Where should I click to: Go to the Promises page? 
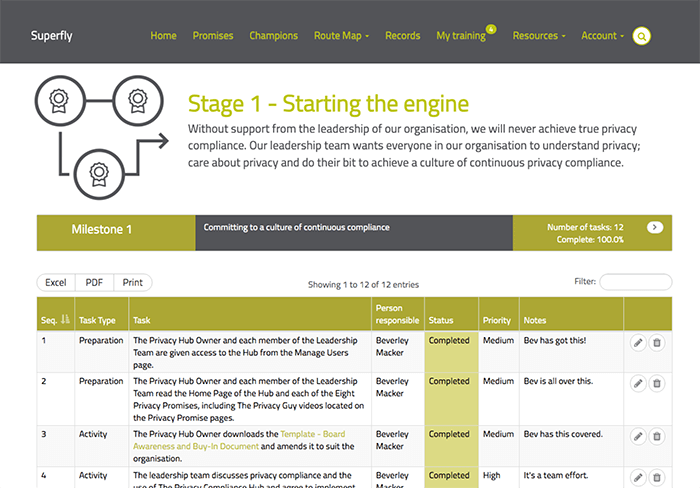click(x=213, y=36)
